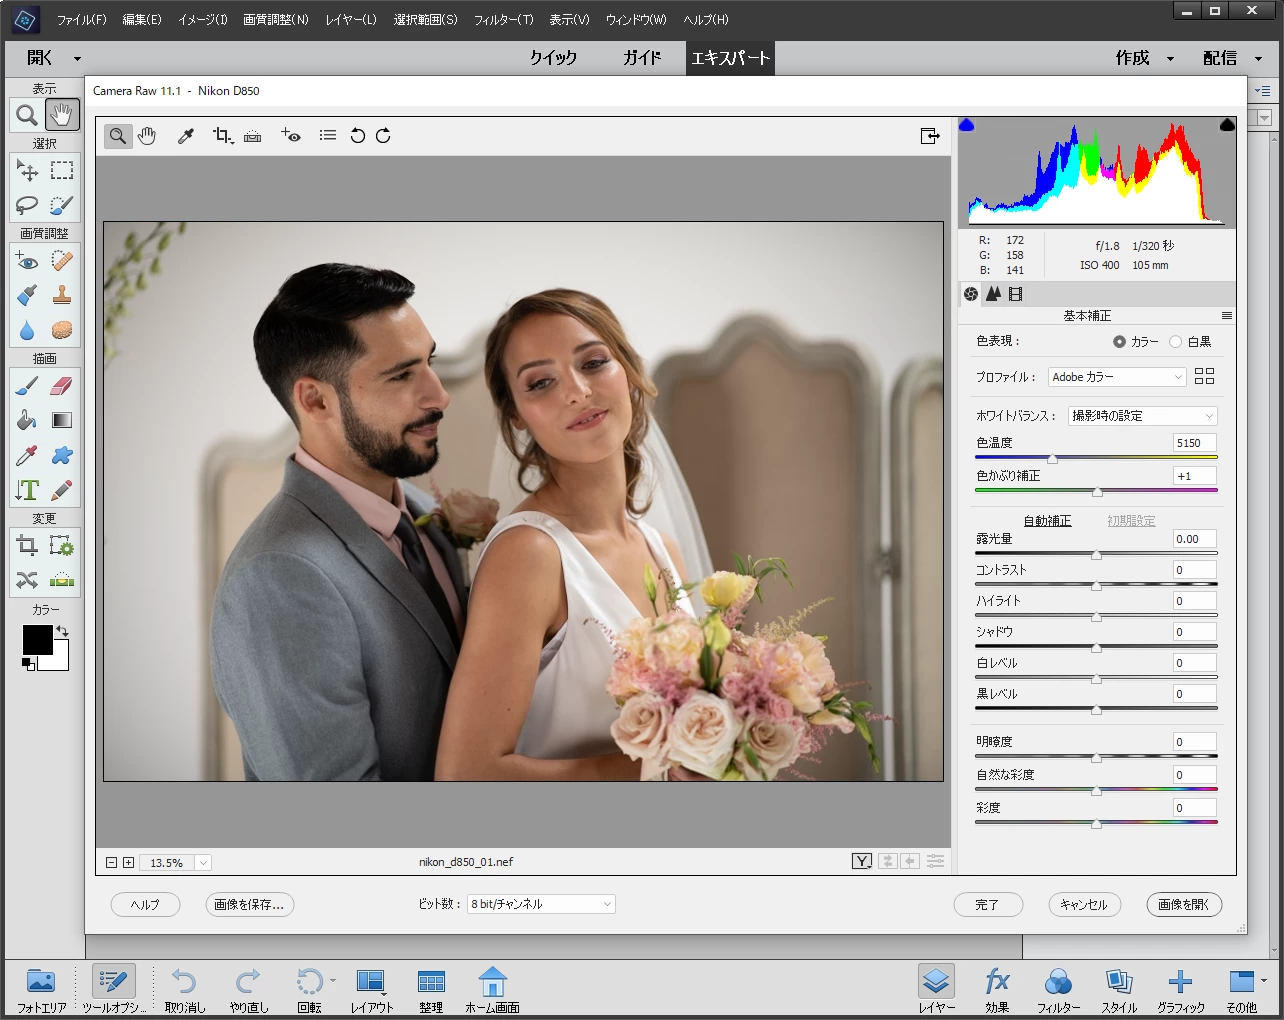Expand the 回転 rotate options arrow

(x=333, y=980)
